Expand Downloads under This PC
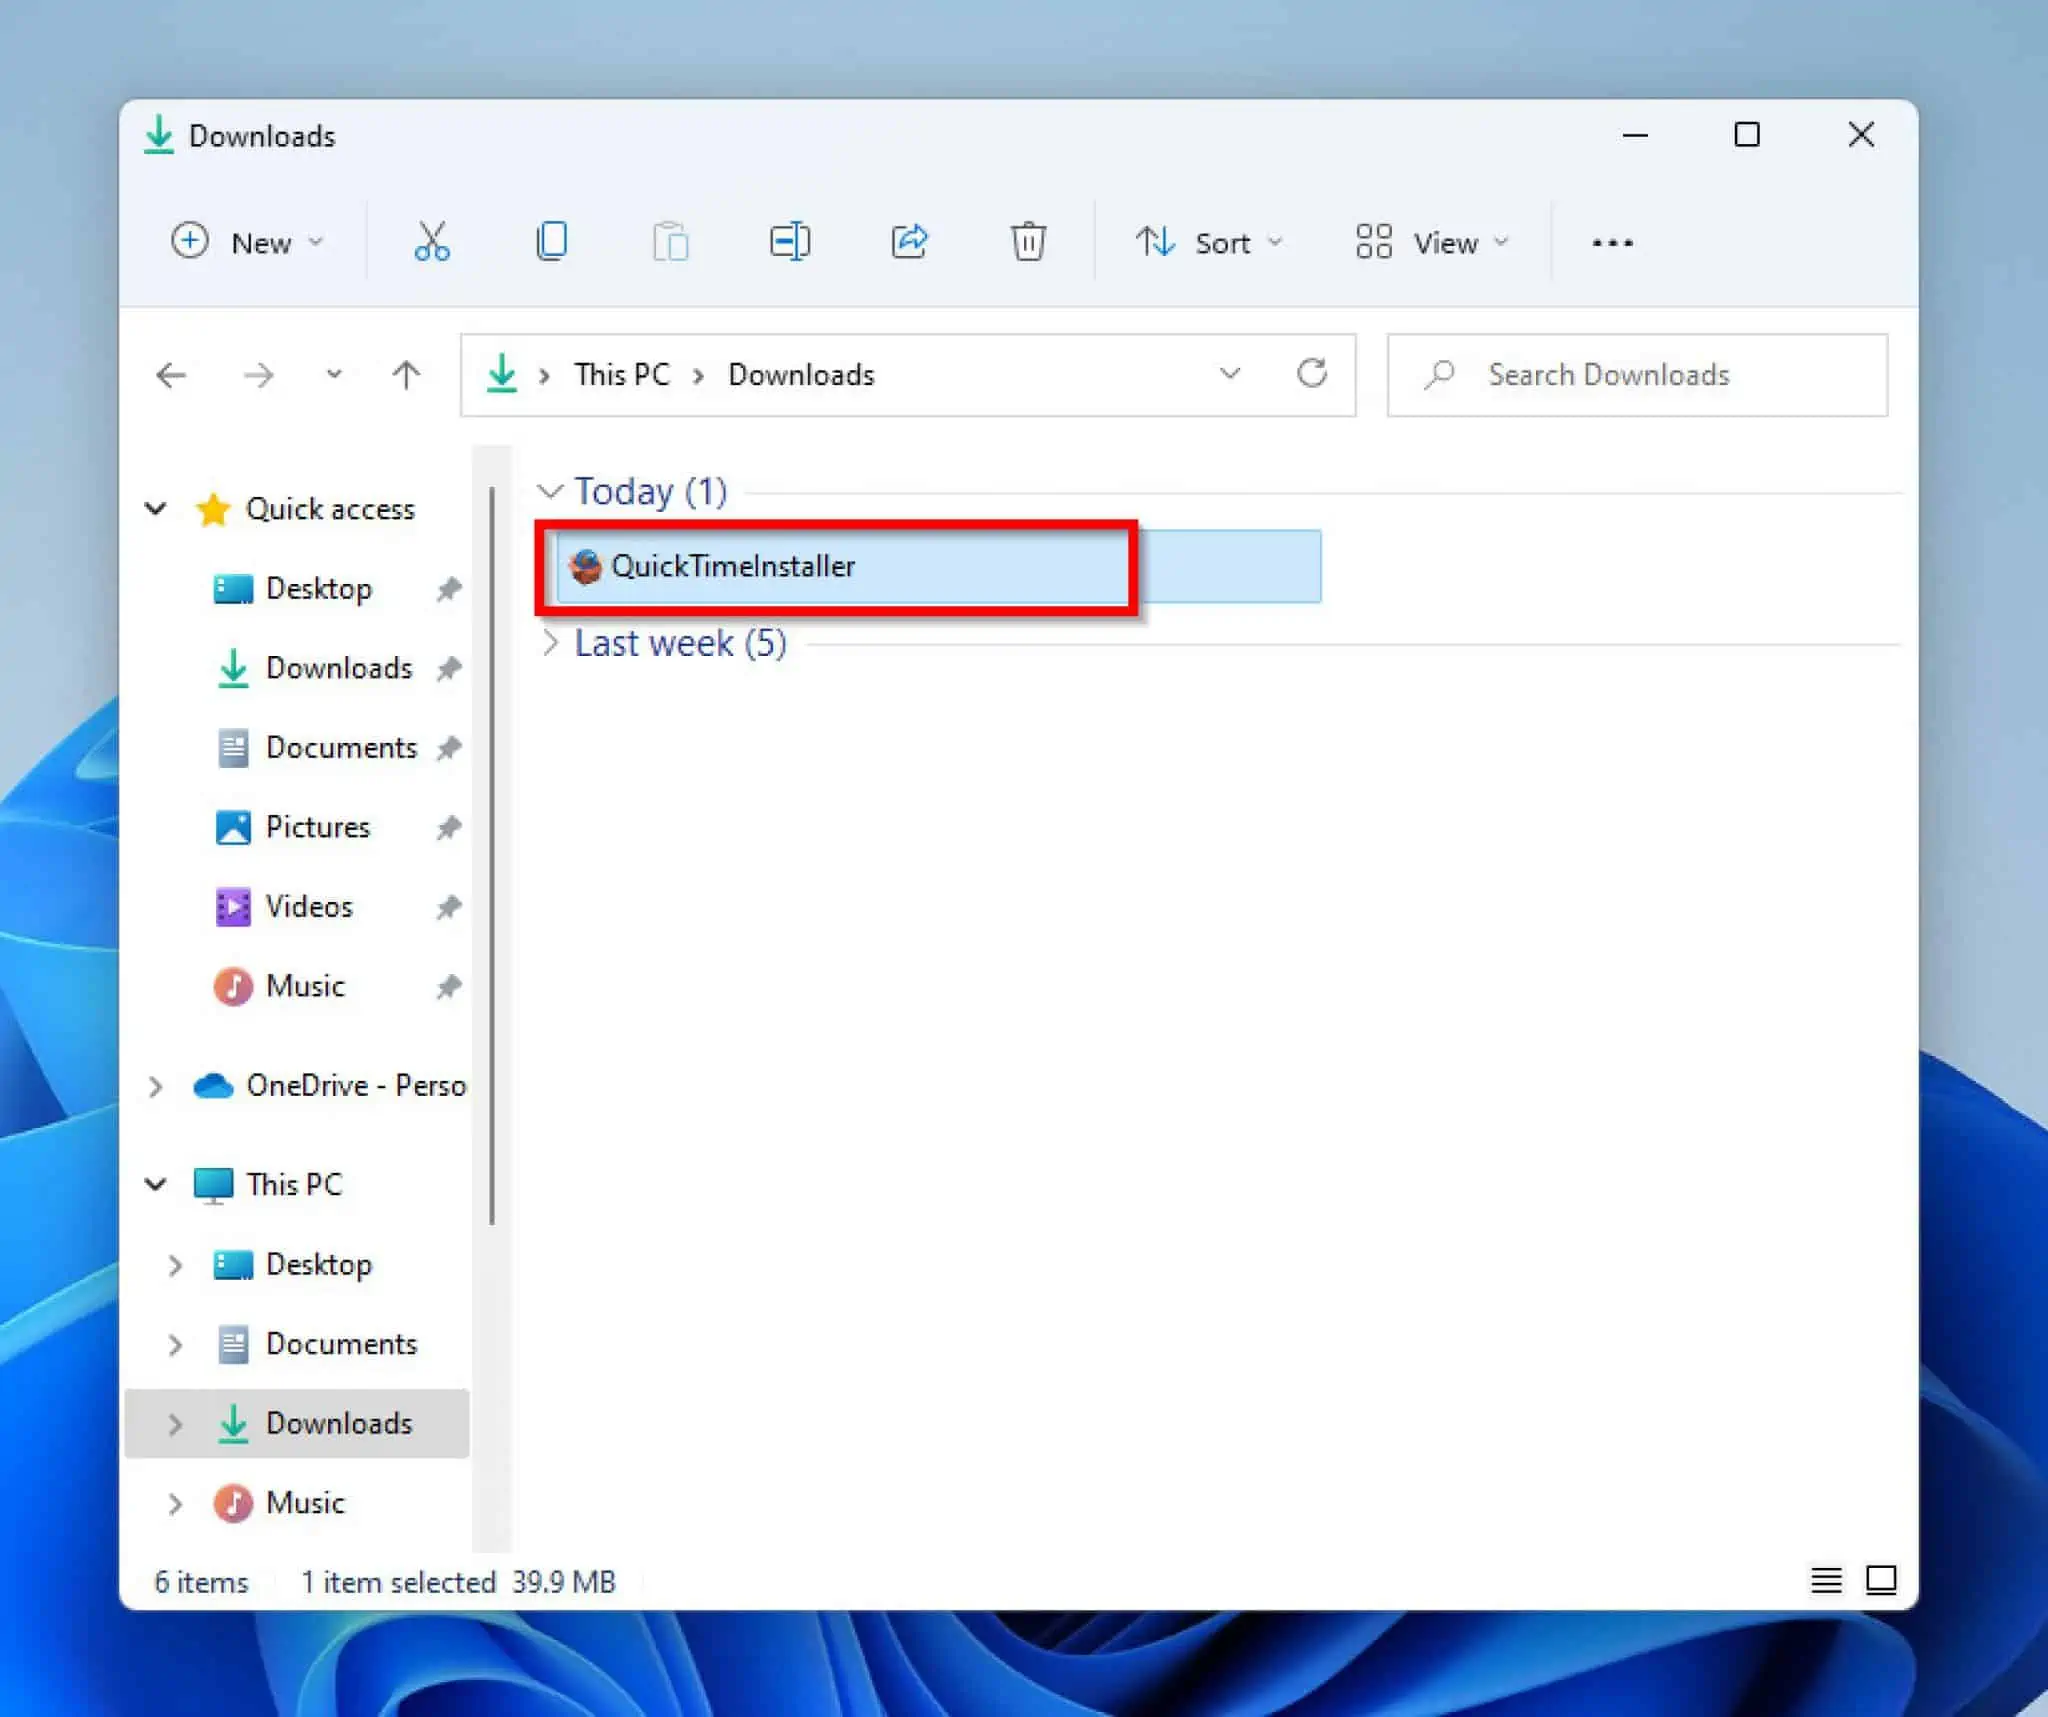The width and height of the screenshot is (2048, 1717). (x=176, y=1424)
